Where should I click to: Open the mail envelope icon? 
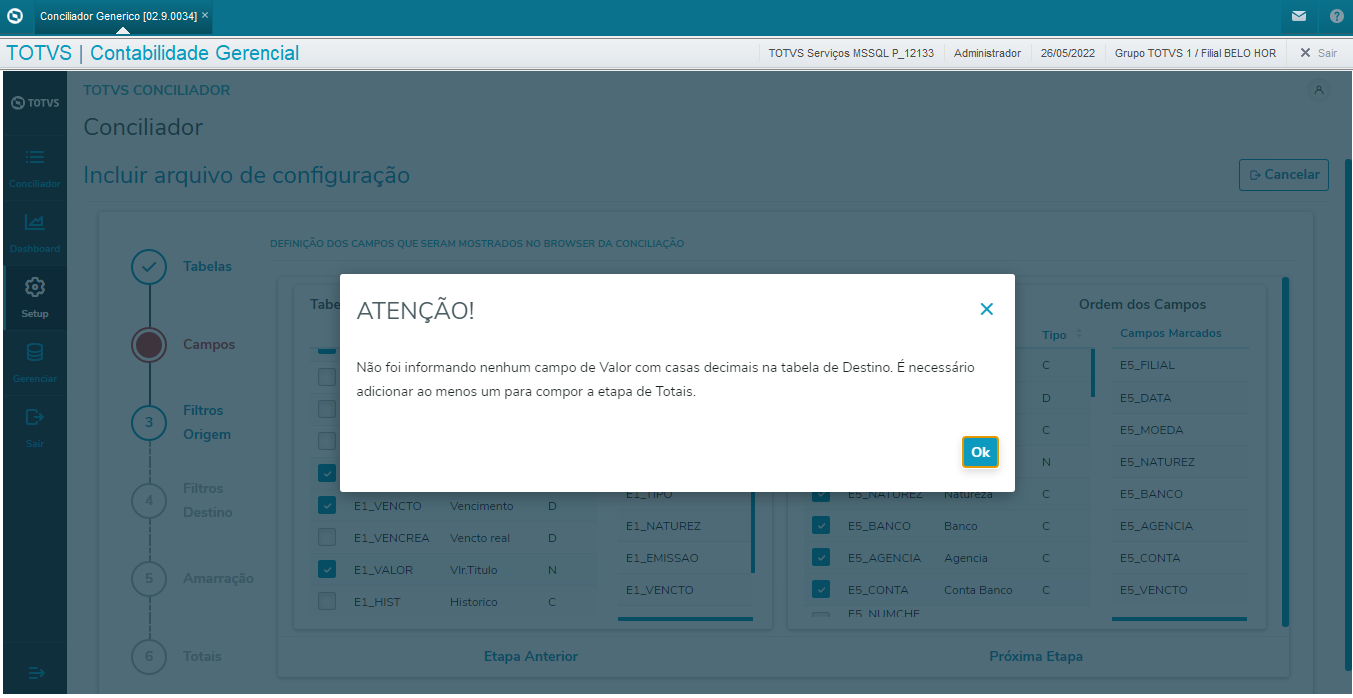point(1298,16)
